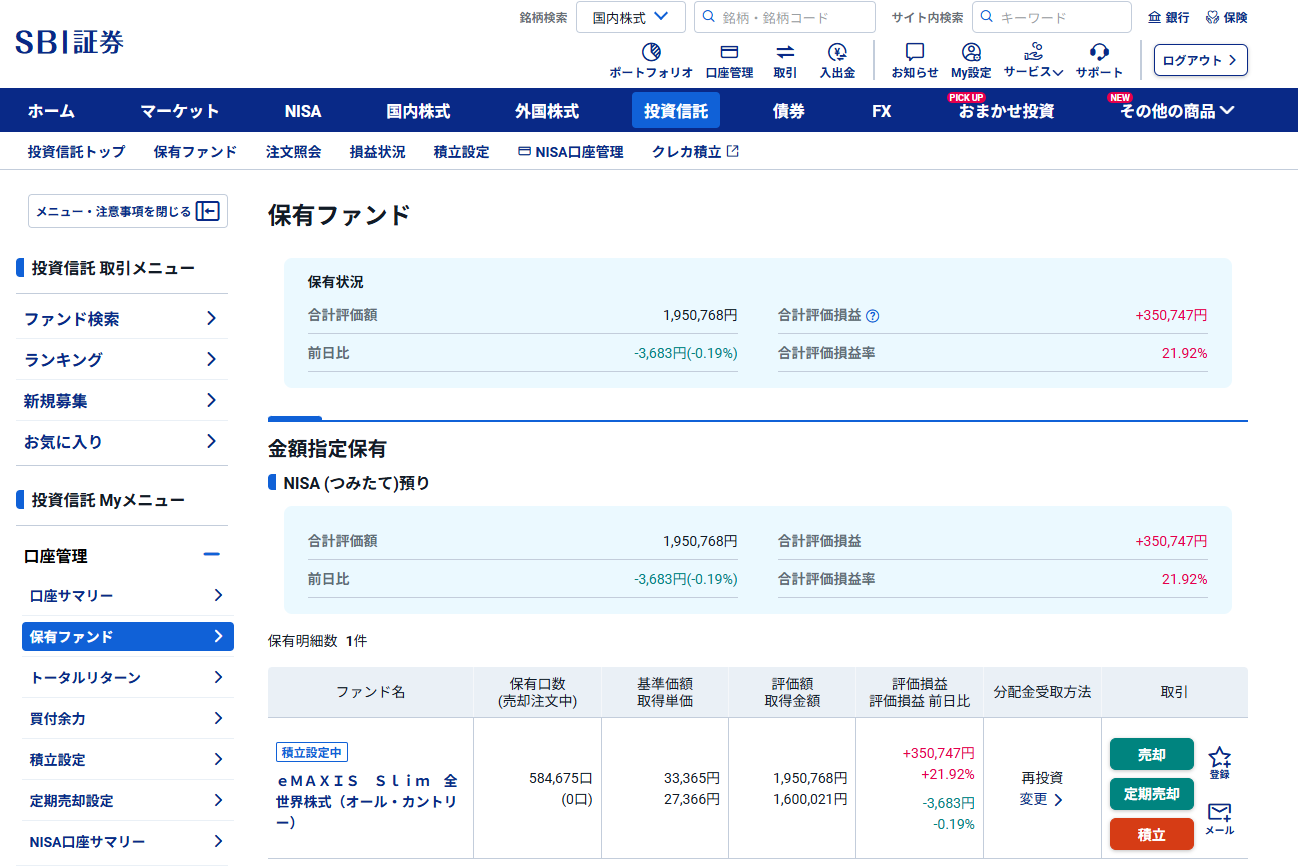Open notifications speech bubble icon
Screen dimensions: 1298x866
coord(914,53)
